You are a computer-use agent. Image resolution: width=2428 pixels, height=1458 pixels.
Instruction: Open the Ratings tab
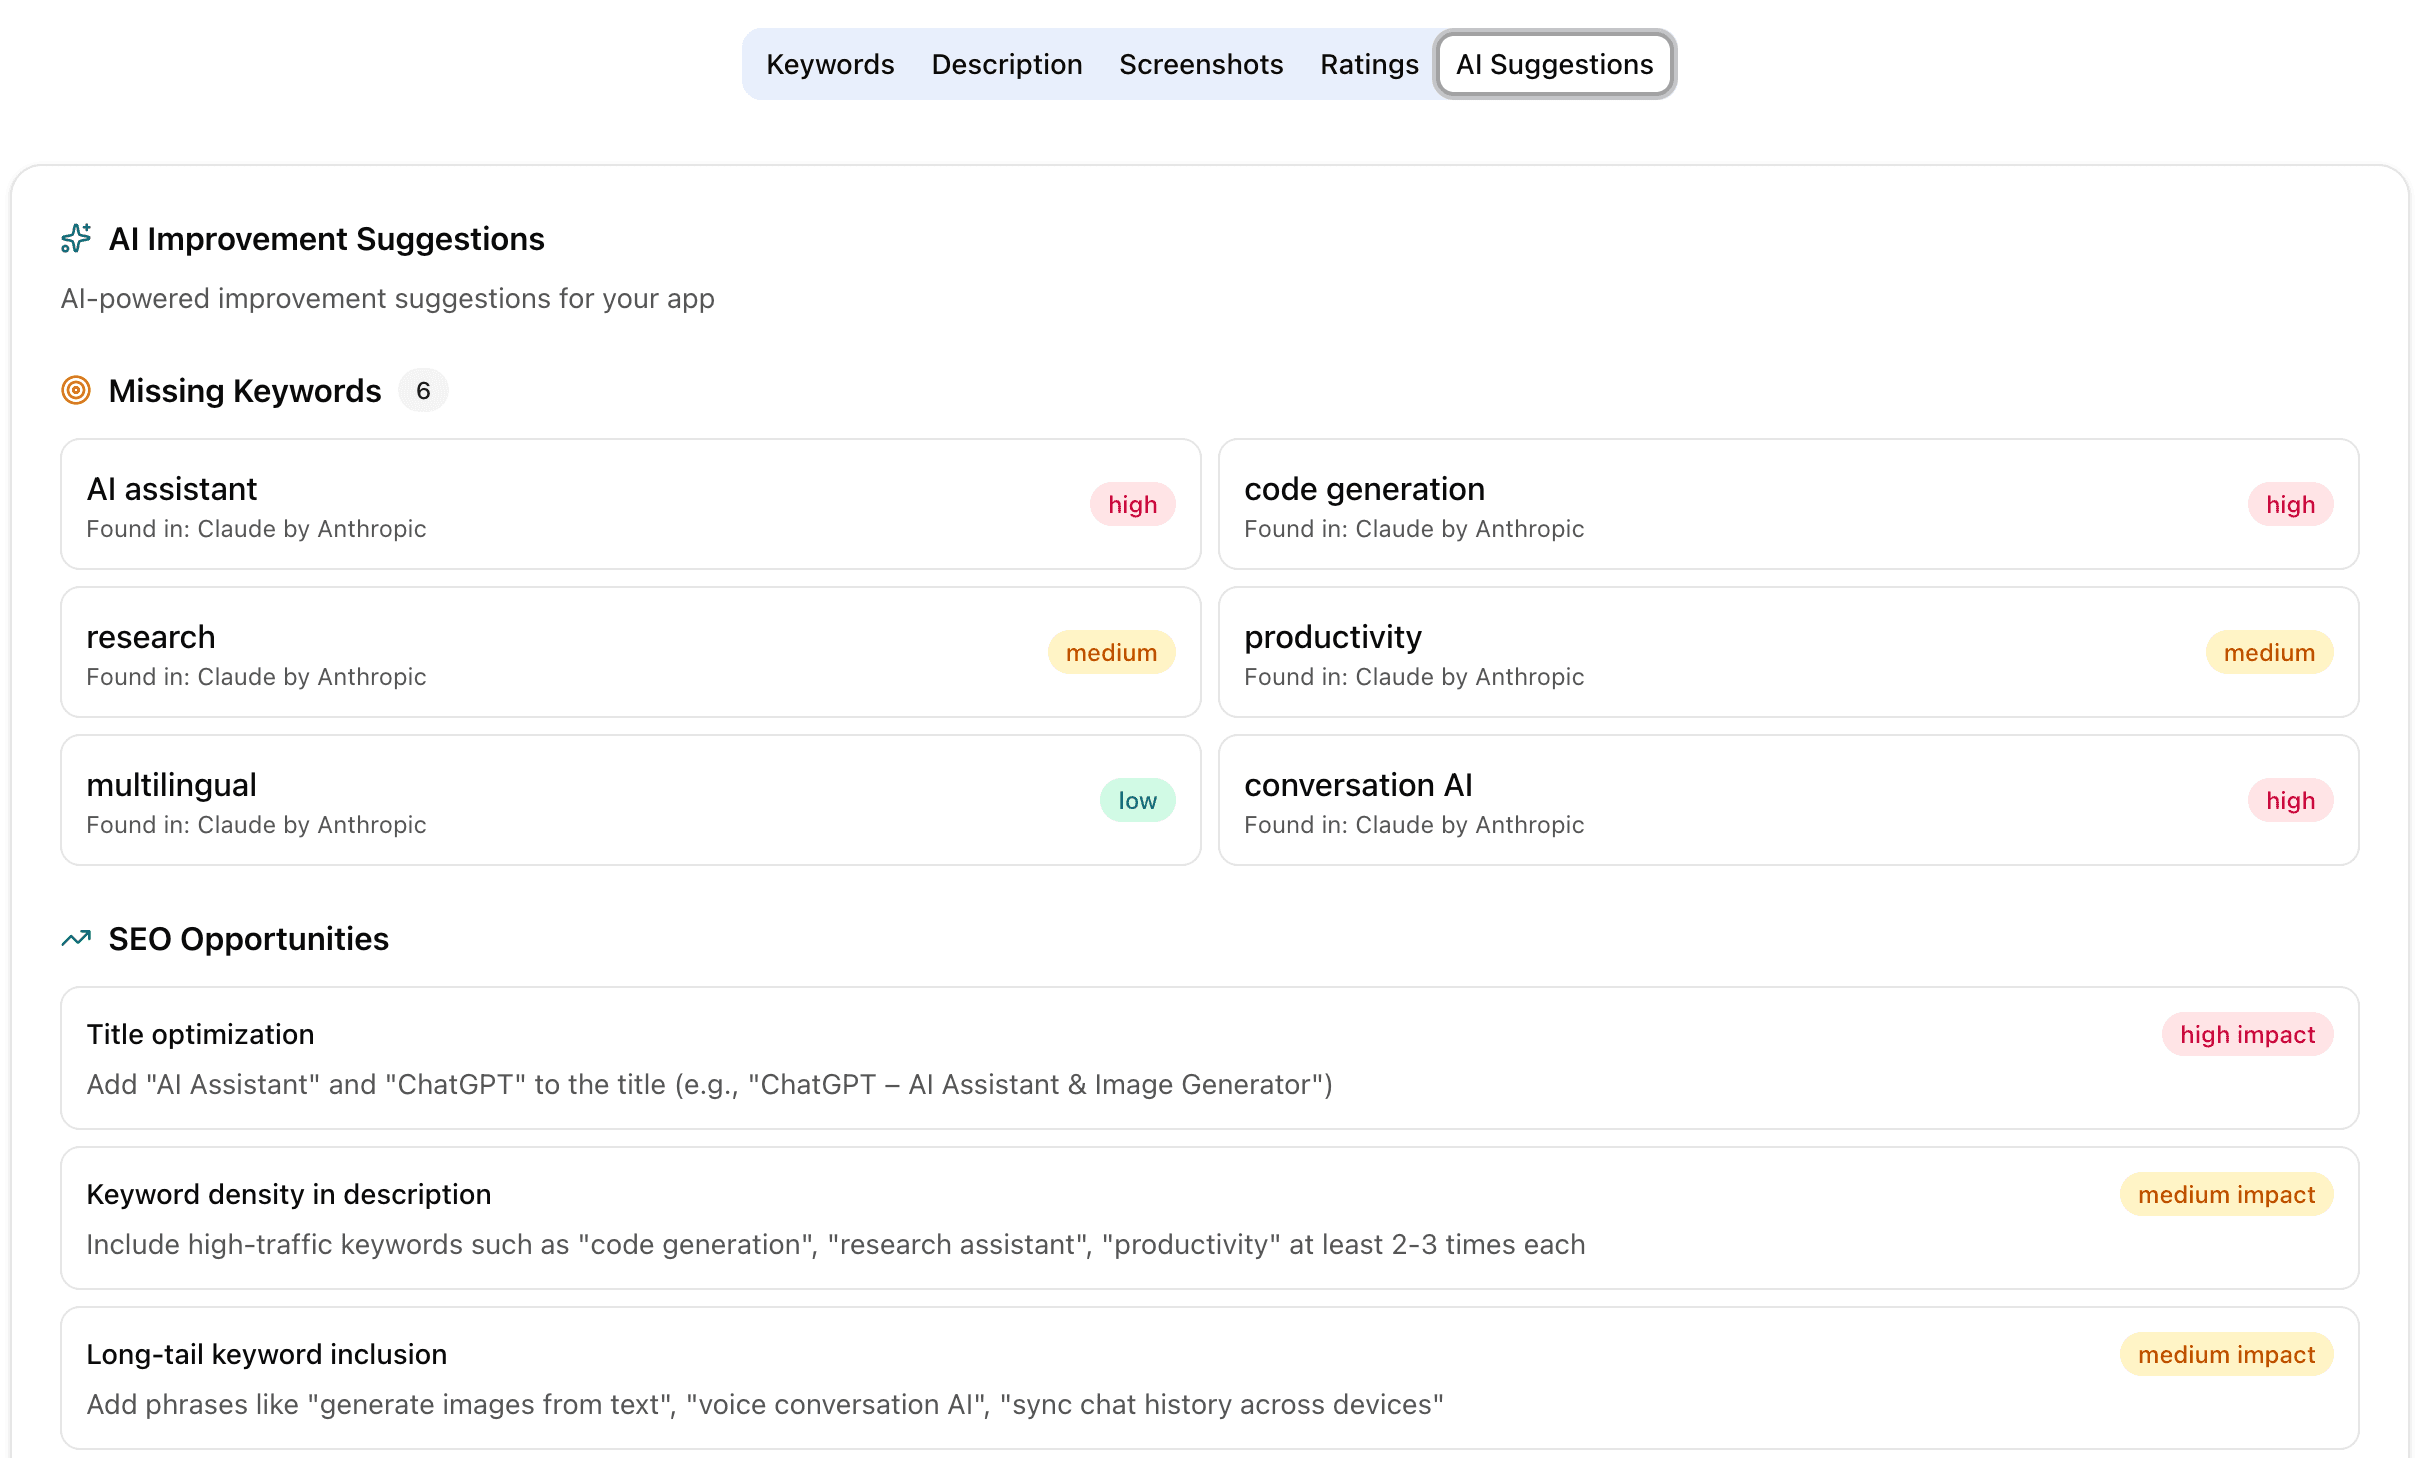click(x=1369, y=64)
